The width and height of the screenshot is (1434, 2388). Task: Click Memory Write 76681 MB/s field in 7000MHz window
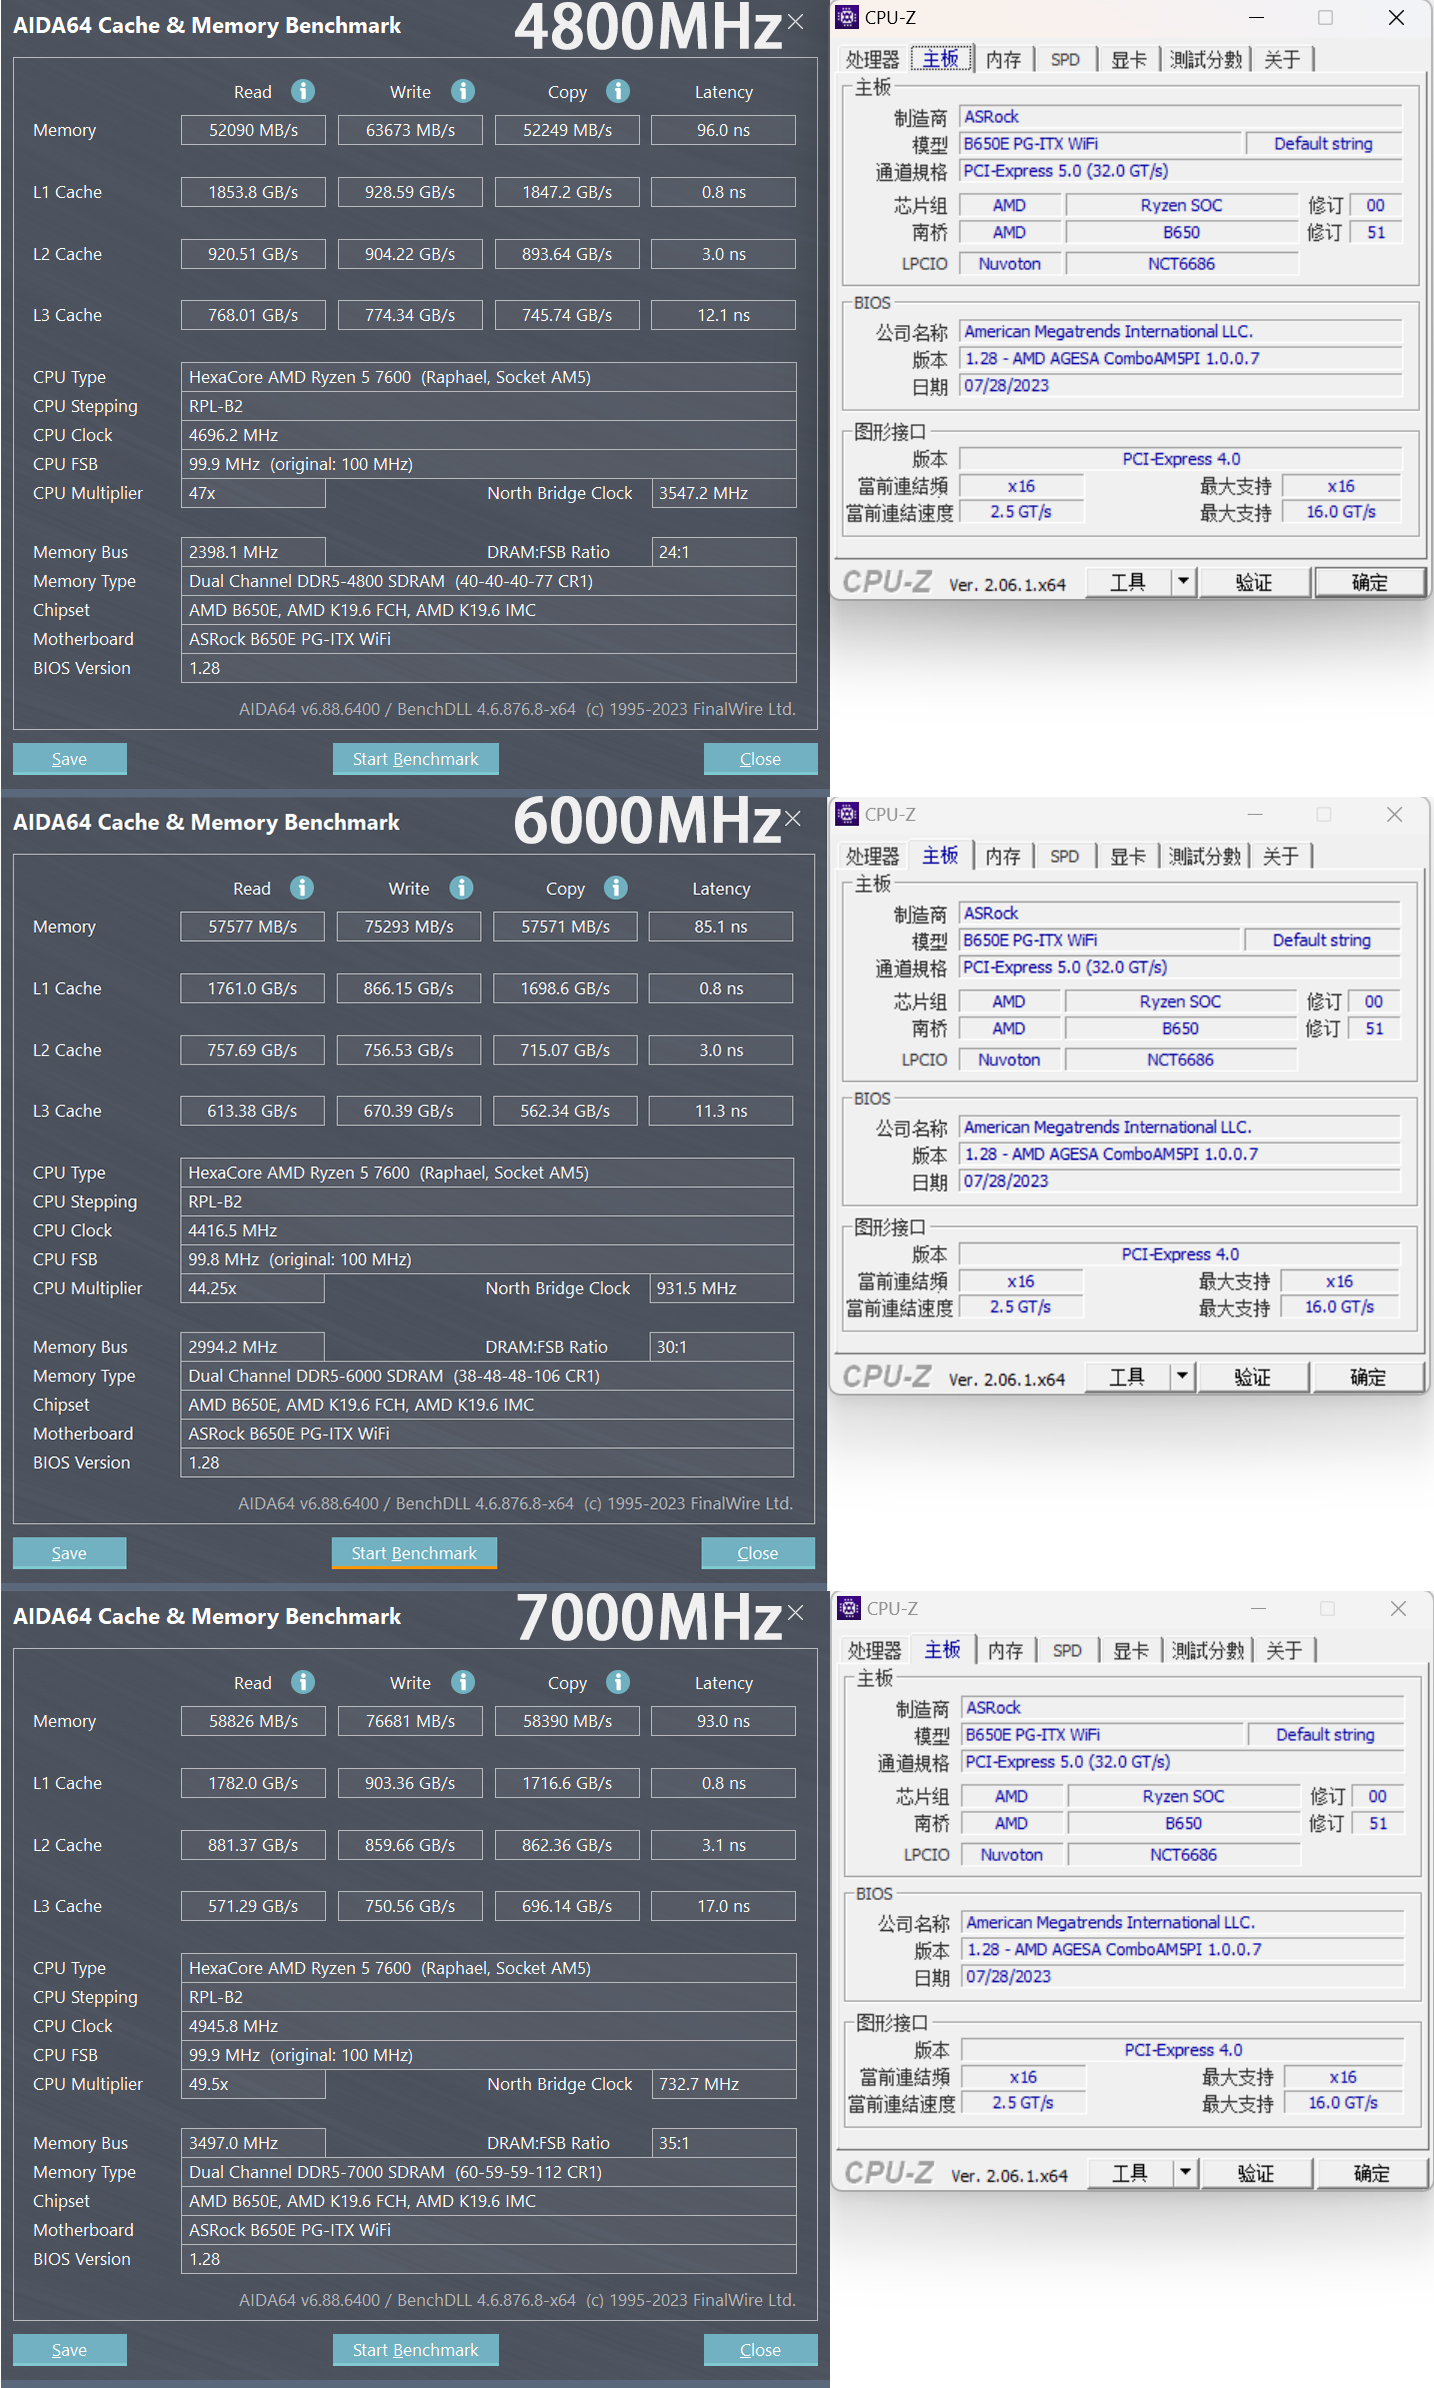(410, 1721)
